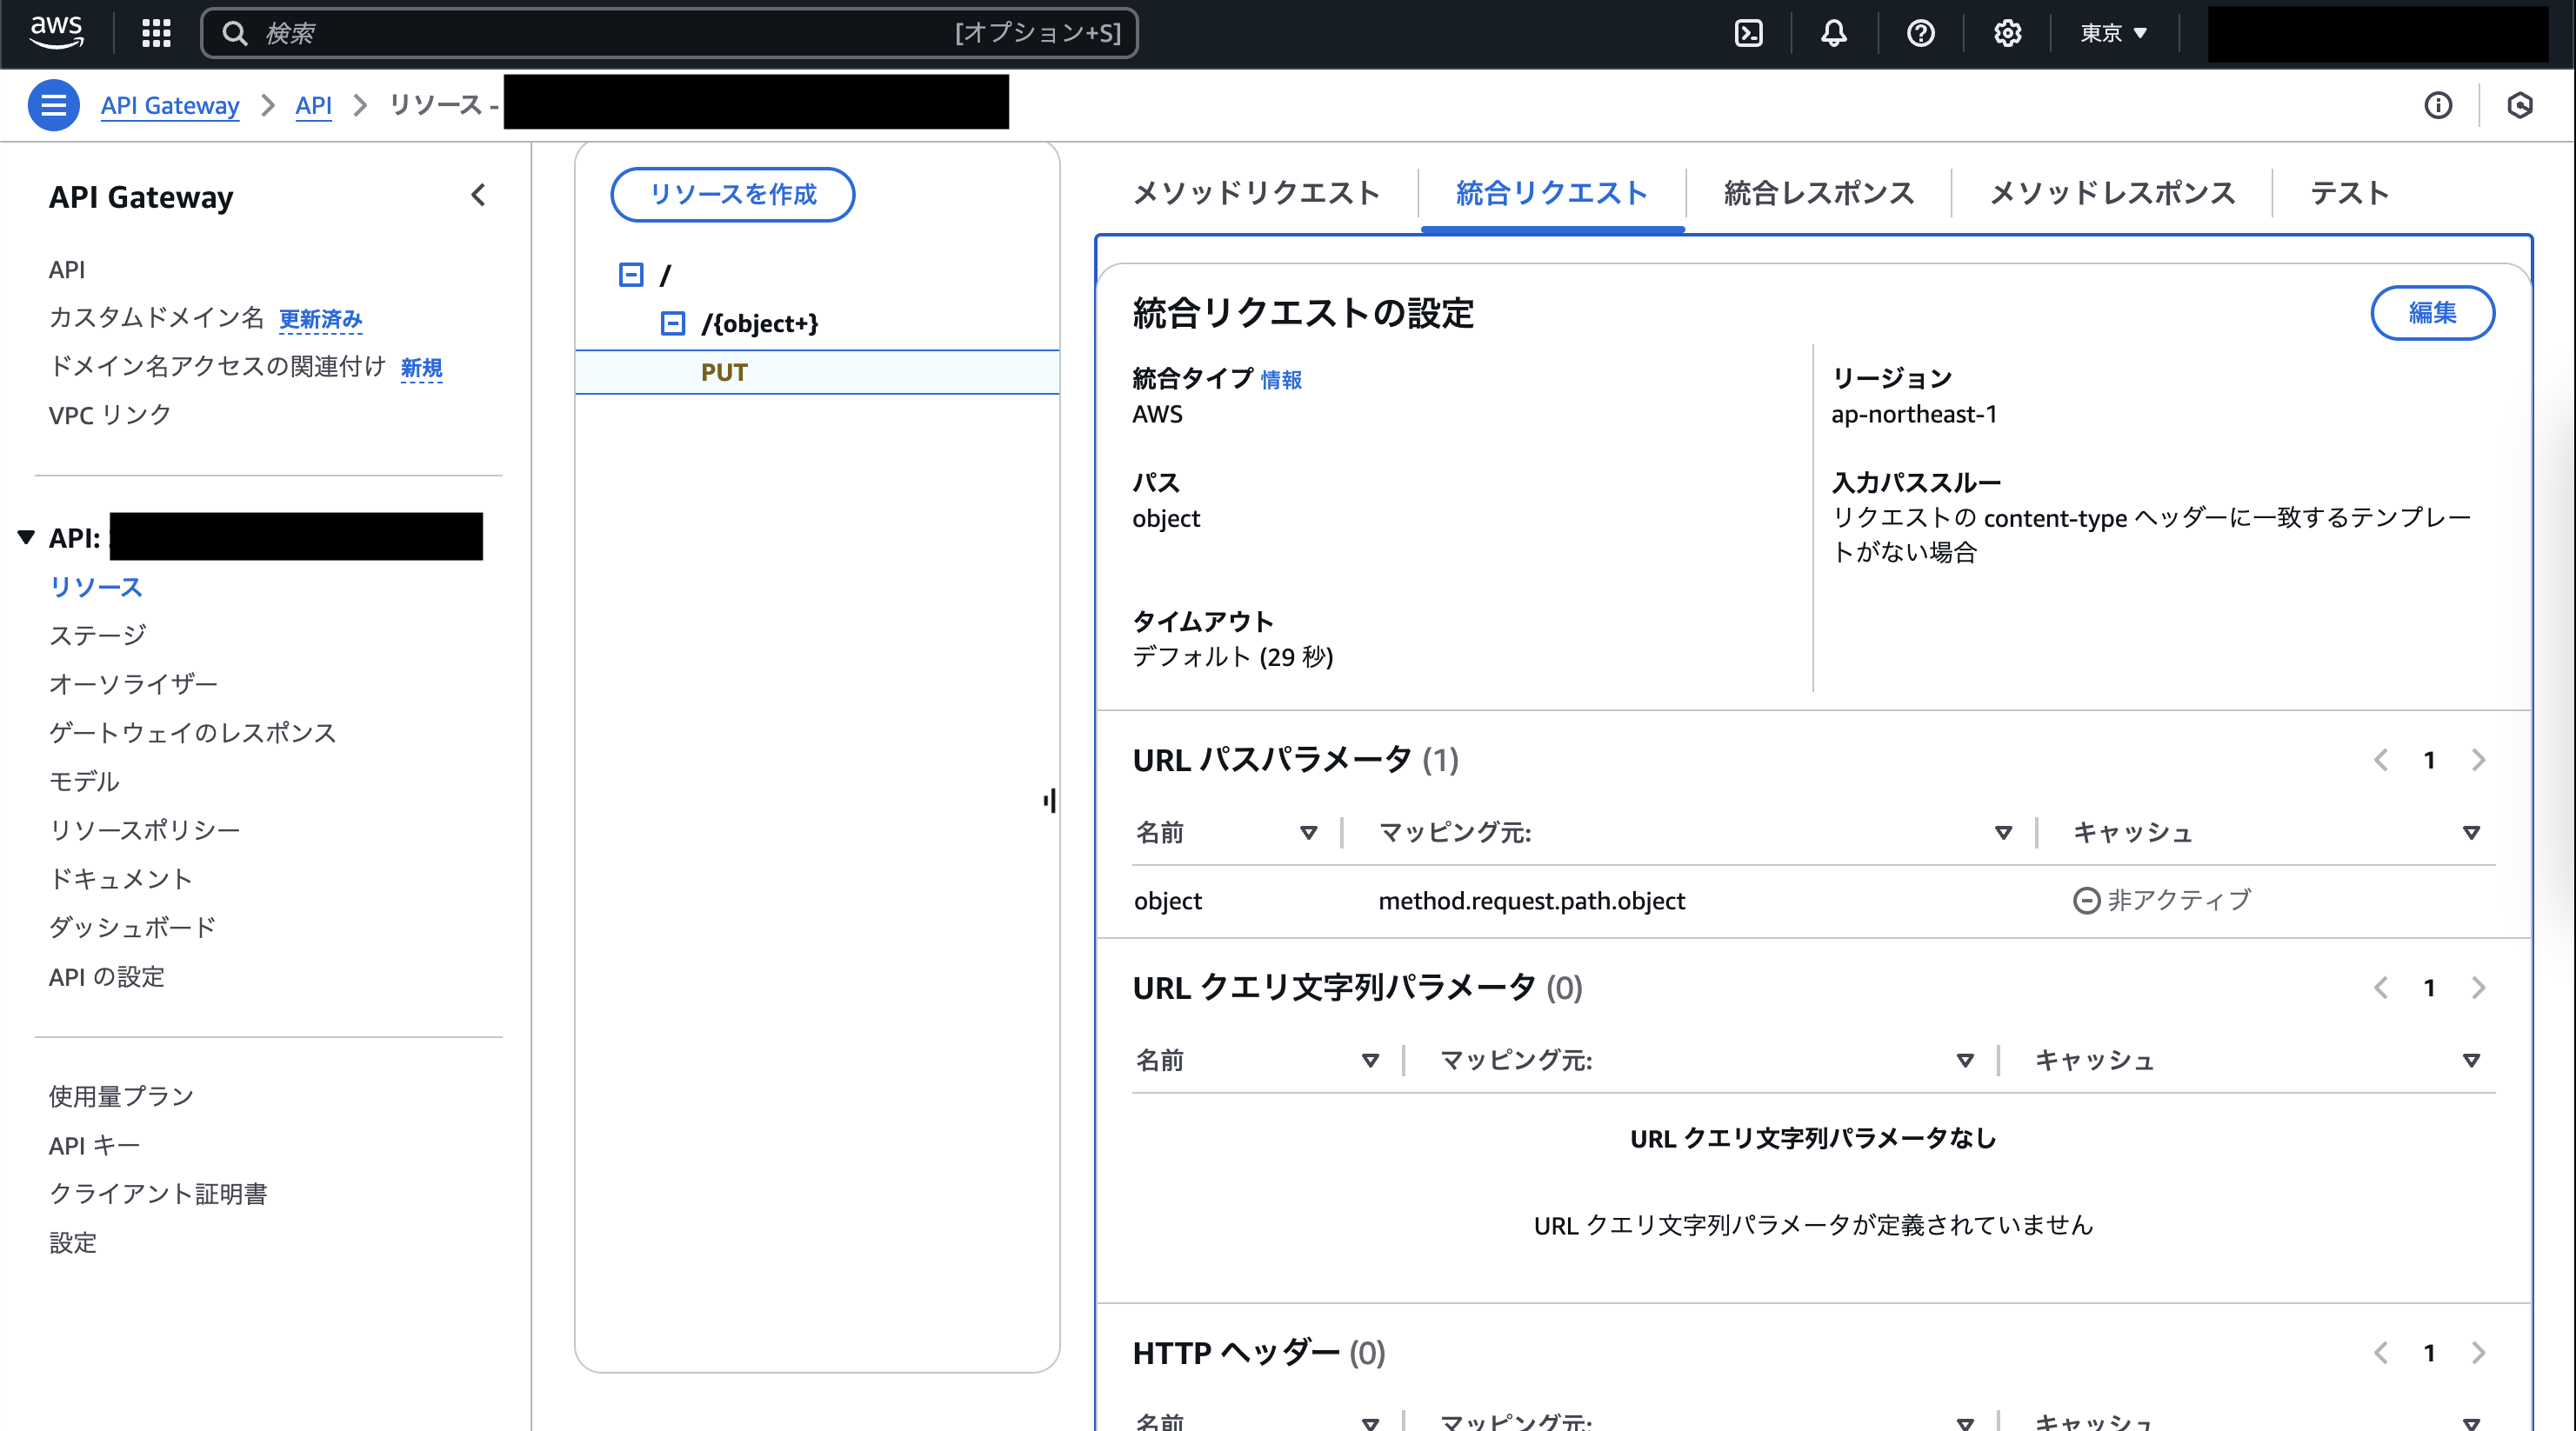
Task: Switch to メソッドリクエスト tab
Action: click(x=1256, y=193)
